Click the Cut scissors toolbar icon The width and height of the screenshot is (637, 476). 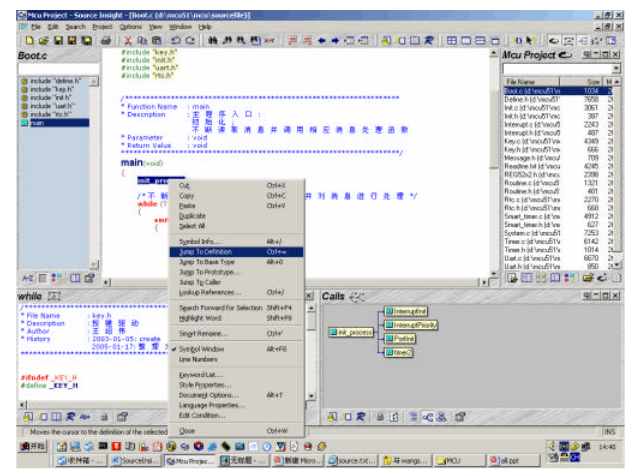(128, 41)
